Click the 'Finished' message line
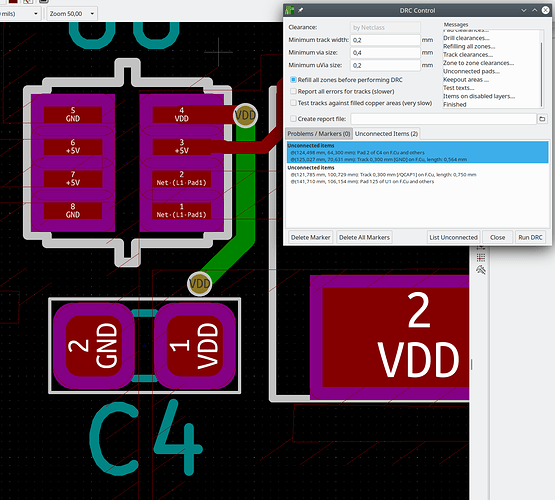The width and height of the screenshot is (555, 500). click(x=454, y=104)
